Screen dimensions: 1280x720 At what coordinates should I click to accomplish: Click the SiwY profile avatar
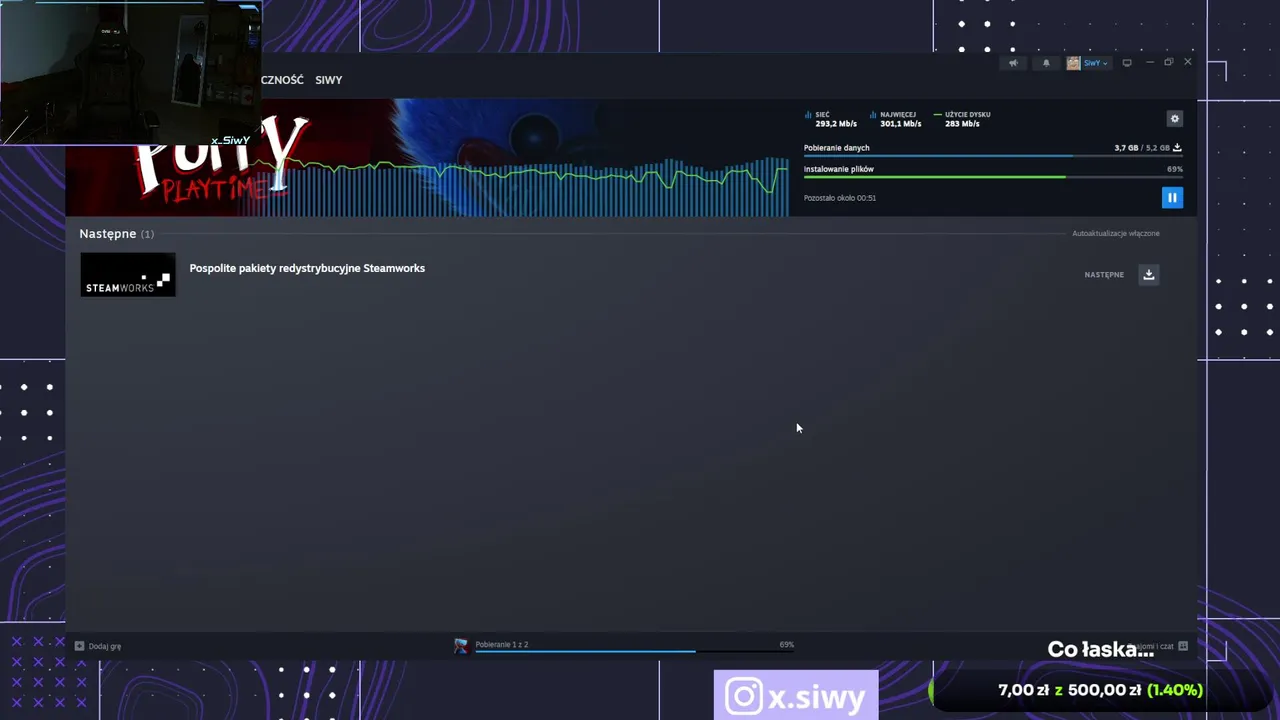click(x=1073, y=63)
